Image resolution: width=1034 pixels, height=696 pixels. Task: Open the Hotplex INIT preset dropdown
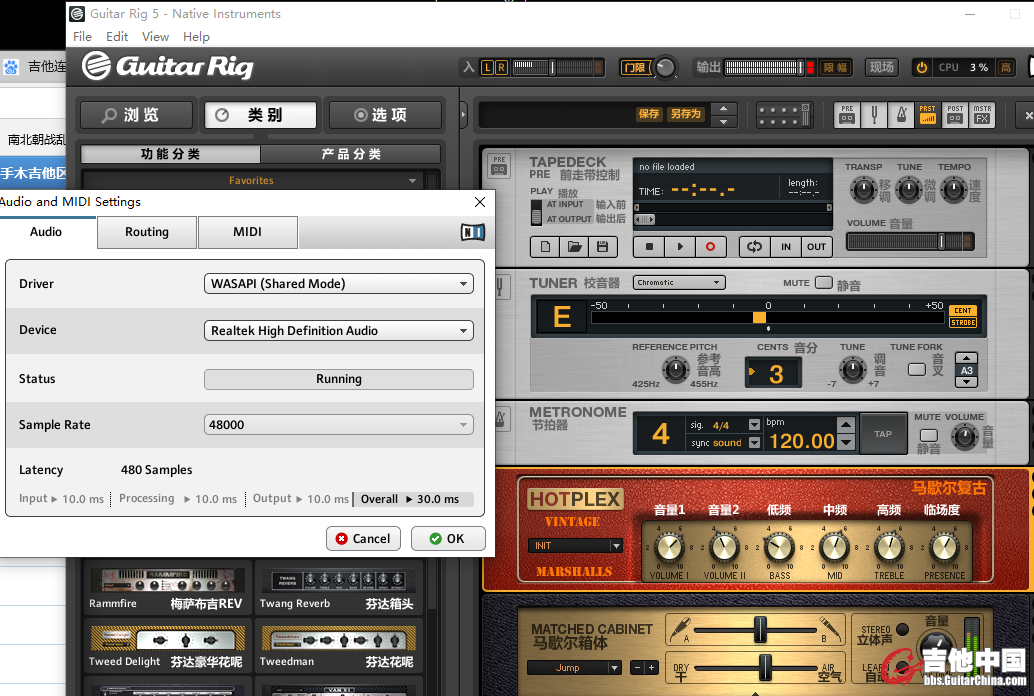pyautogui.click(x=575, y=546)
